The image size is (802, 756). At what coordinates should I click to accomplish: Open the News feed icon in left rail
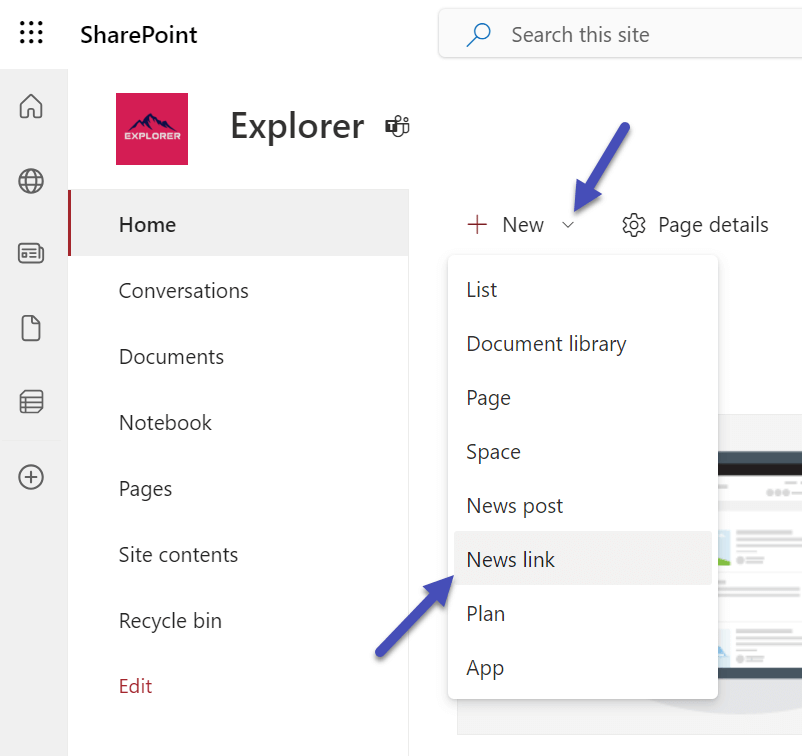pos(31,254)
